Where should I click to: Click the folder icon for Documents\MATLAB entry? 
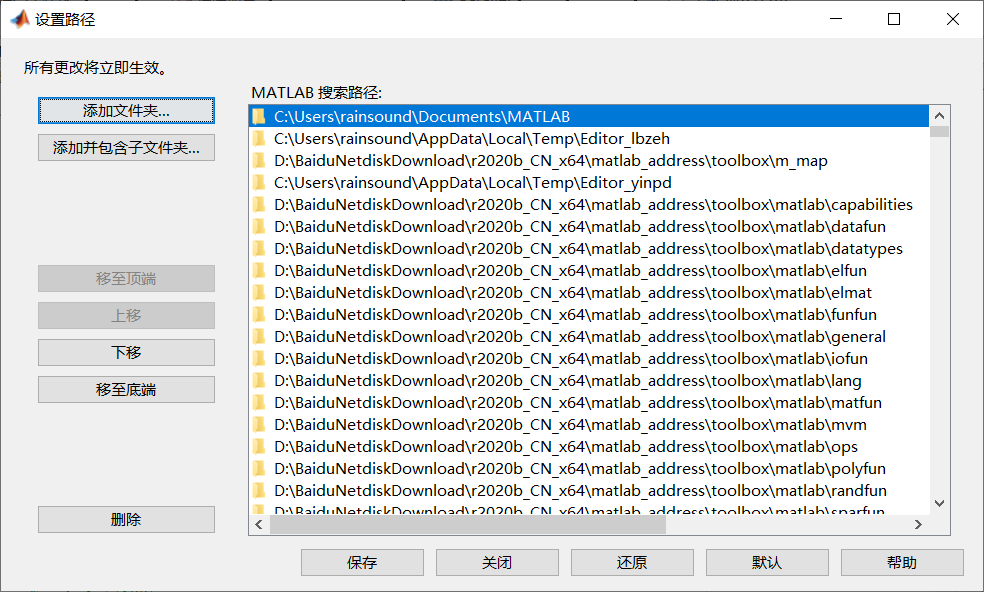tap(257, 117)
